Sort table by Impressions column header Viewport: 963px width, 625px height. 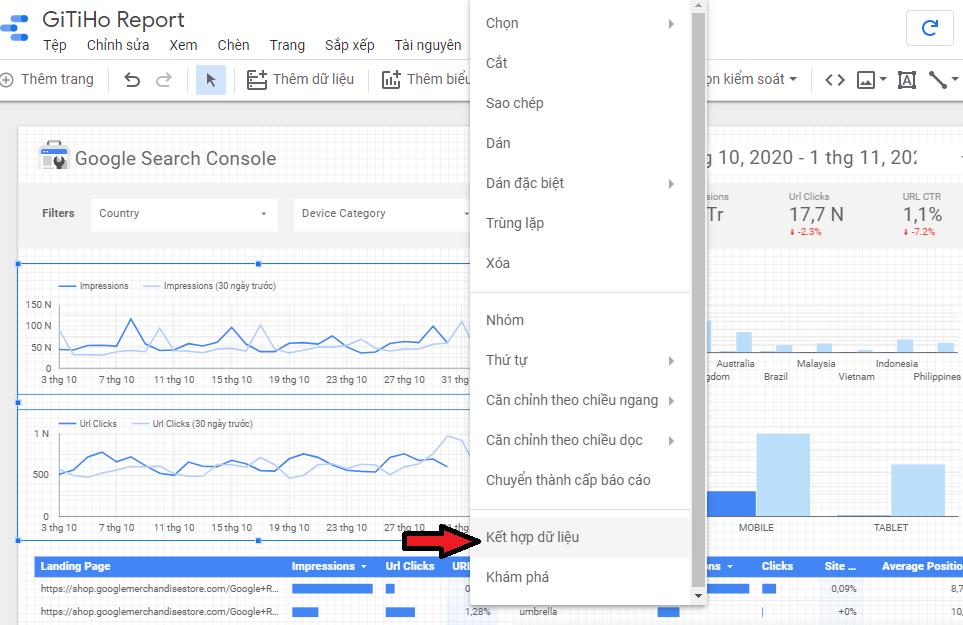coord(329,567)
